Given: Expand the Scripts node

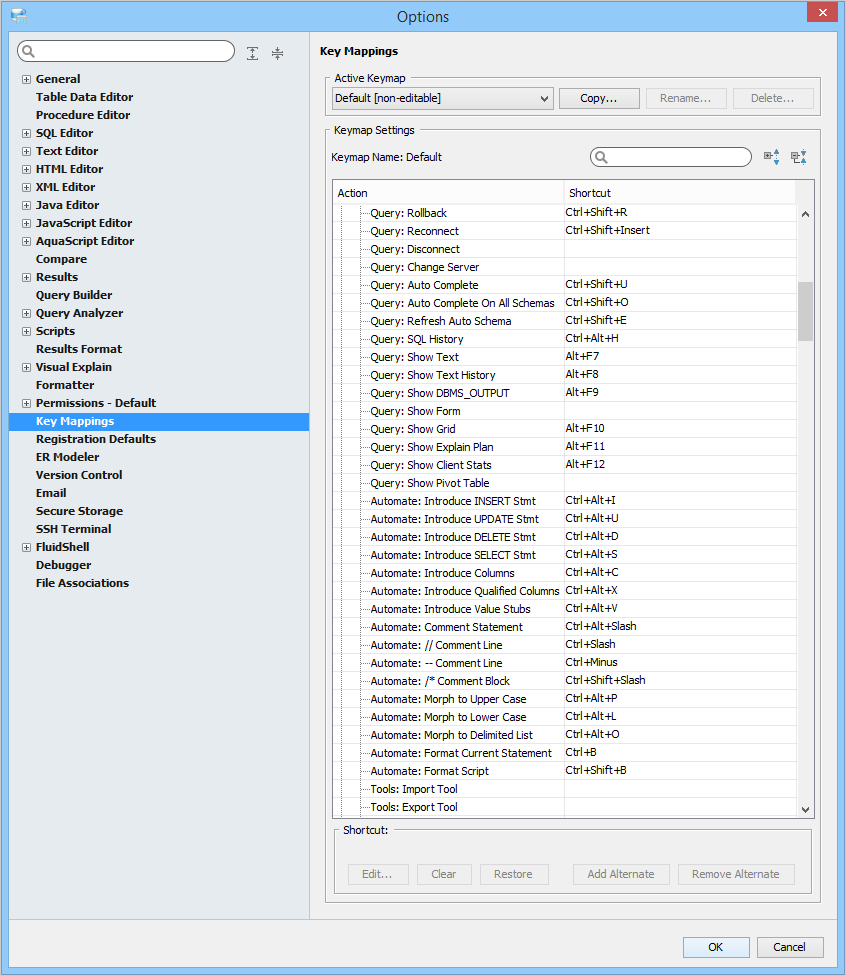Looking at the screenshot, I should (26, 332).
